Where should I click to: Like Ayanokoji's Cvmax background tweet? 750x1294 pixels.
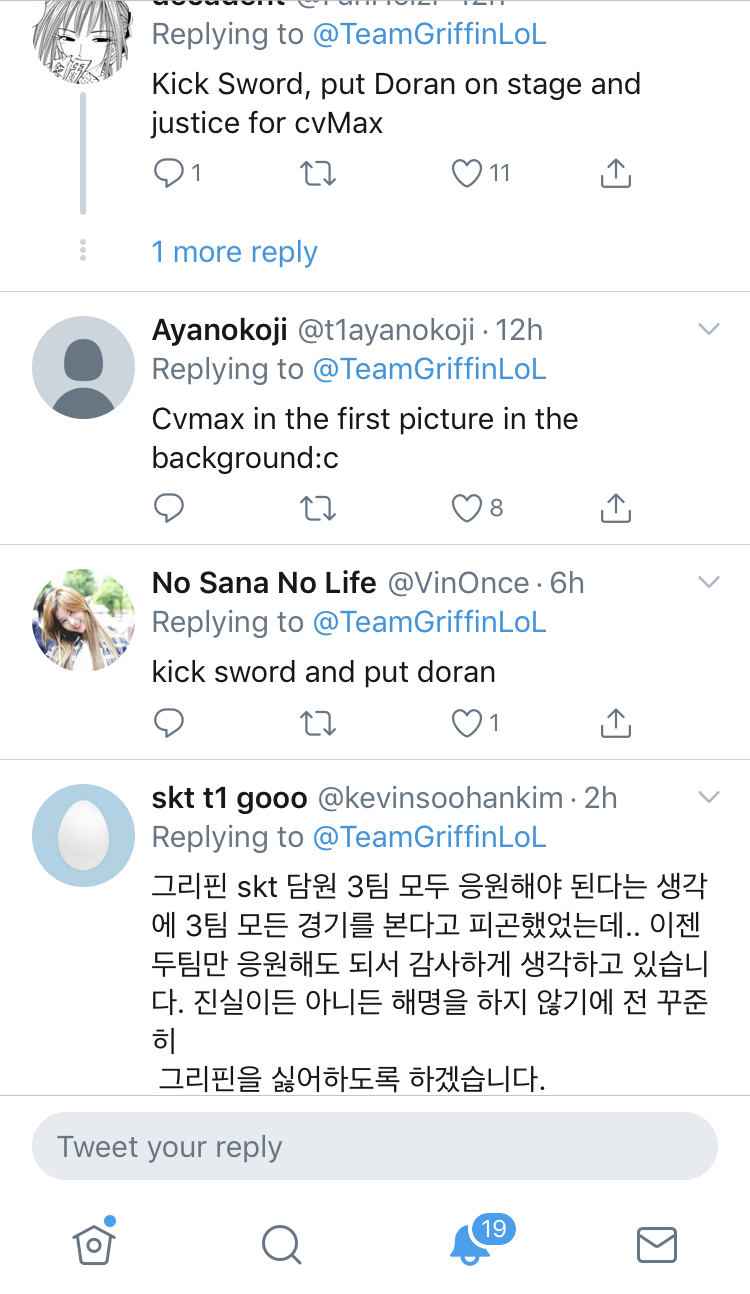(x=468, y=509)
